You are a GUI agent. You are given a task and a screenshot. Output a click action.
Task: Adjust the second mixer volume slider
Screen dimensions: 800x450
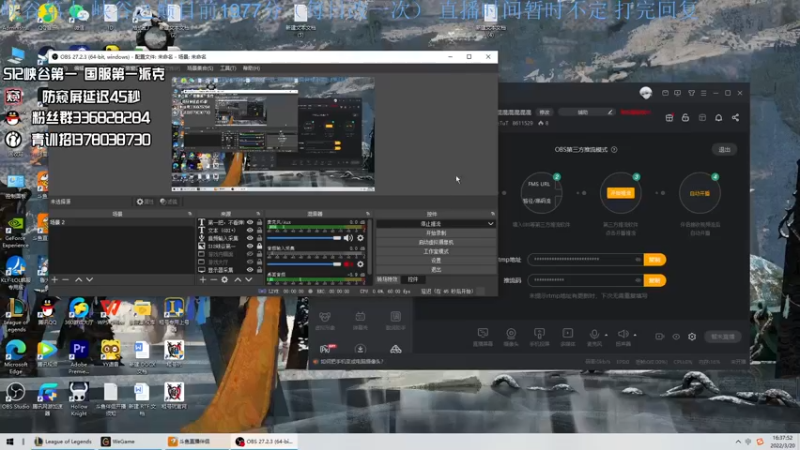tap(304, 264)
